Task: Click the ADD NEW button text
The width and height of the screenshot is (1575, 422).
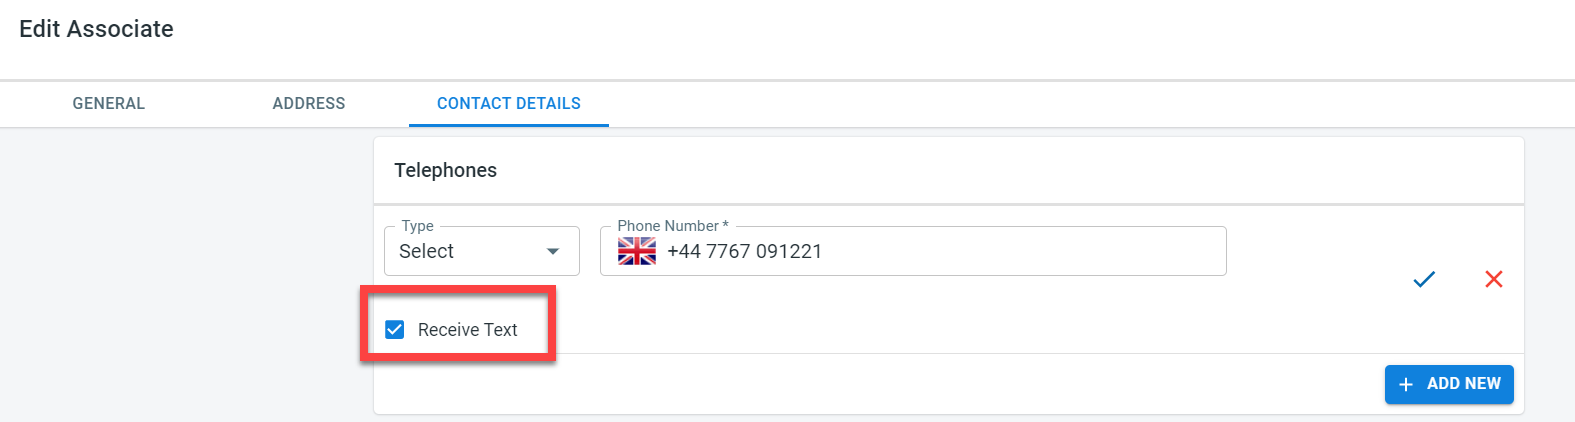Action: point(1463,384)
